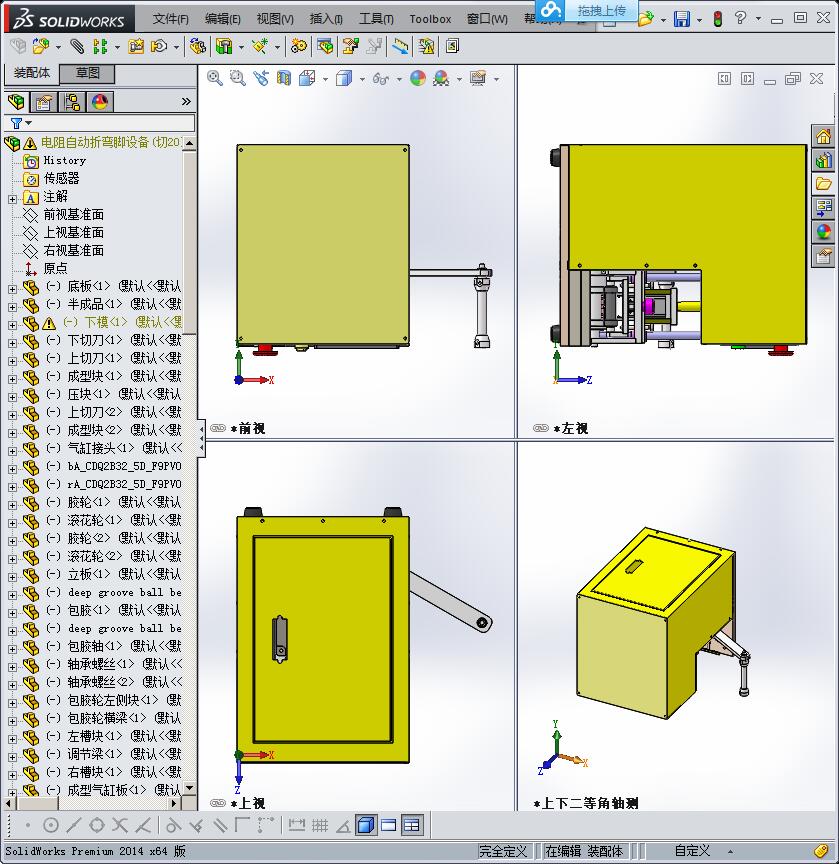Open the ConfigurationManager tab icon
This screenshot has height=864, width=839.
(x=72, y=102)
